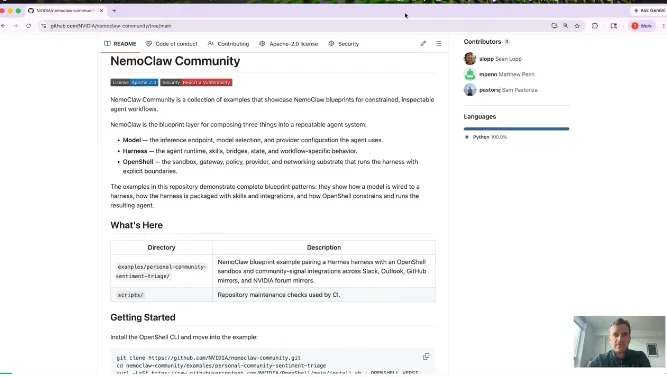Open contributor slopp Sean Lopp
This screenshot has width=667, height=377.
tap(500, 59)
